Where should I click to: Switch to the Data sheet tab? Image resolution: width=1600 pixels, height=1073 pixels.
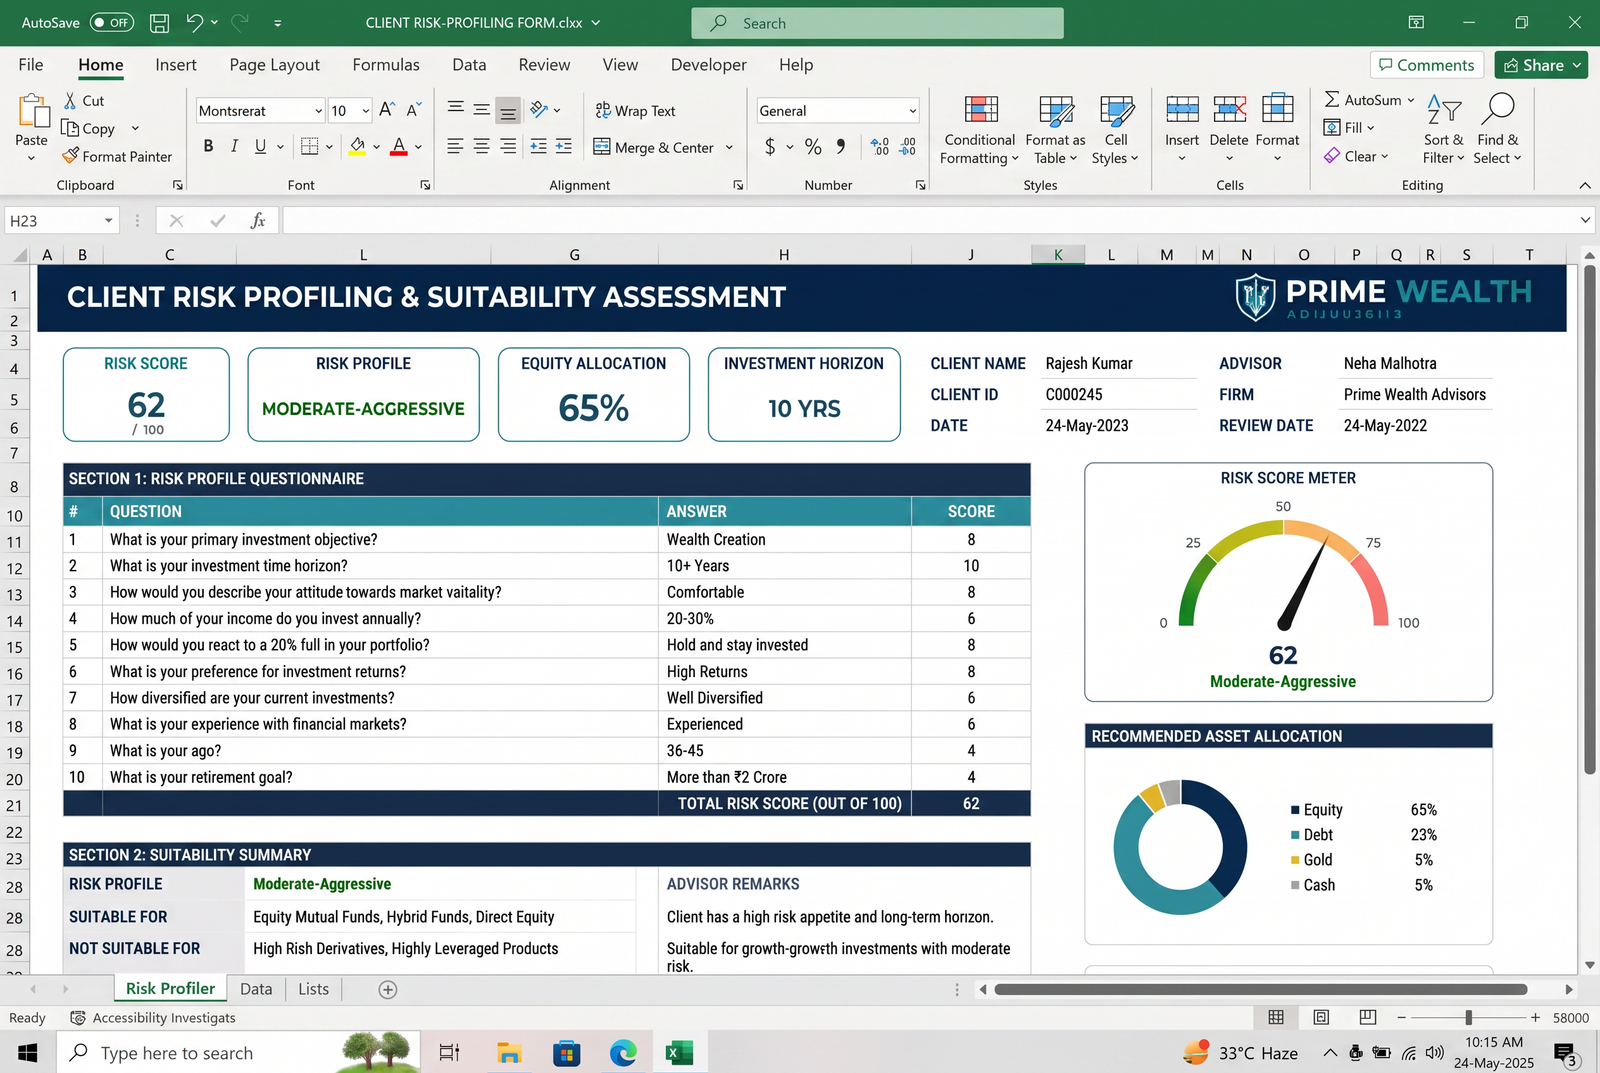pos(256,989)
